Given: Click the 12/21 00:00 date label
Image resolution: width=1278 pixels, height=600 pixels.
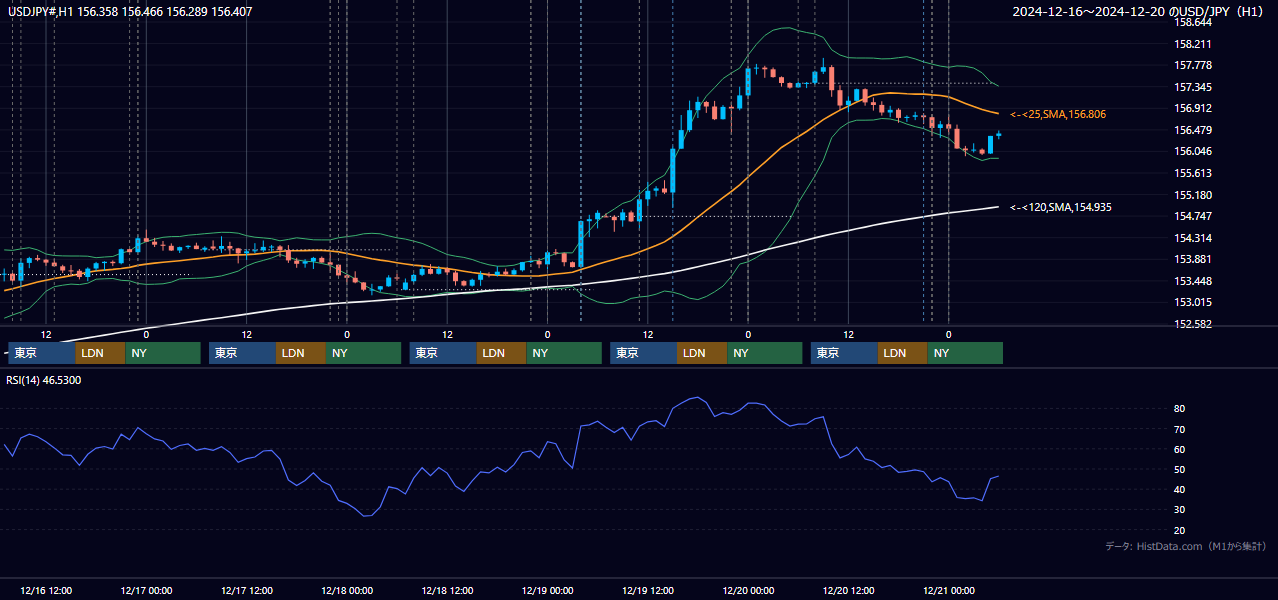Looking at the screenshot, I should pyautogui.click(x=949, y=590).
